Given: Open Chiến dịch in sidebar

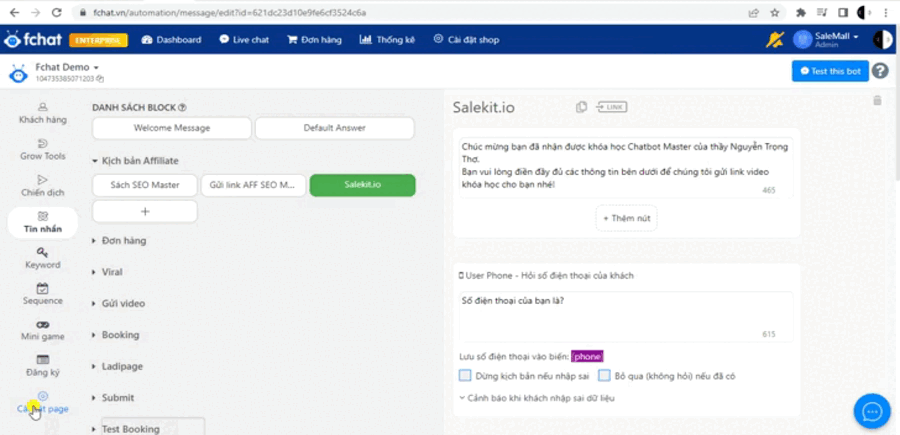Looking at the screenshot, I should [x=43, y=186].
